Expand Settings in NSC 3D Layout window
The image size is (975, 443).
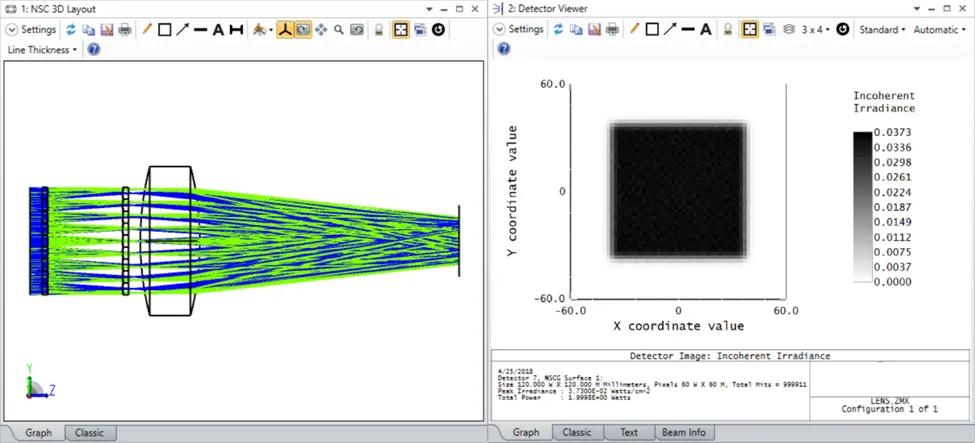33,30
